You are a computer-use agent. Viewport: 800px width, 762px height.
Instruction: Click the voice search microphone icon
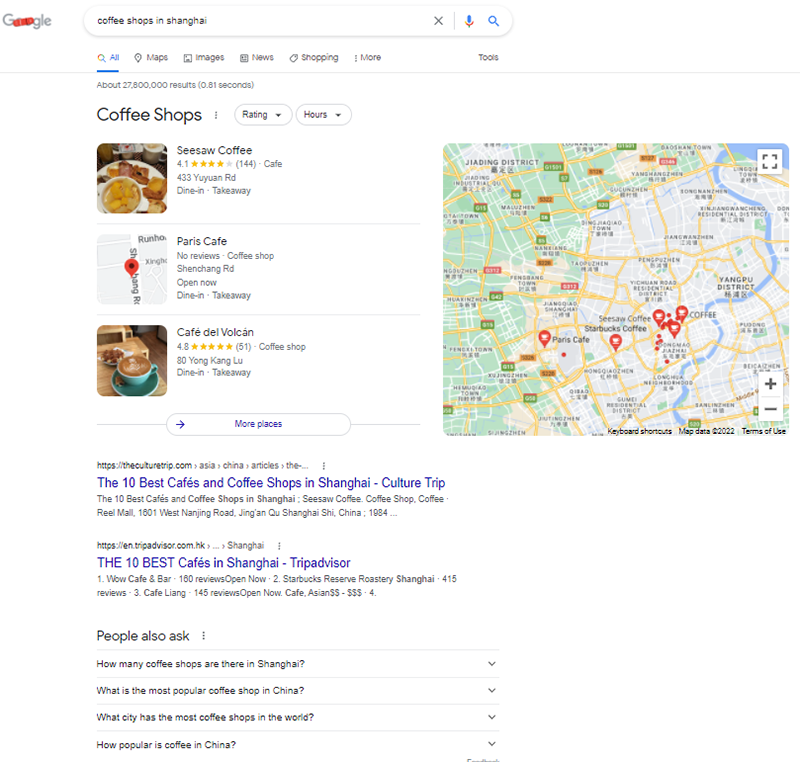tap(469, 21)
